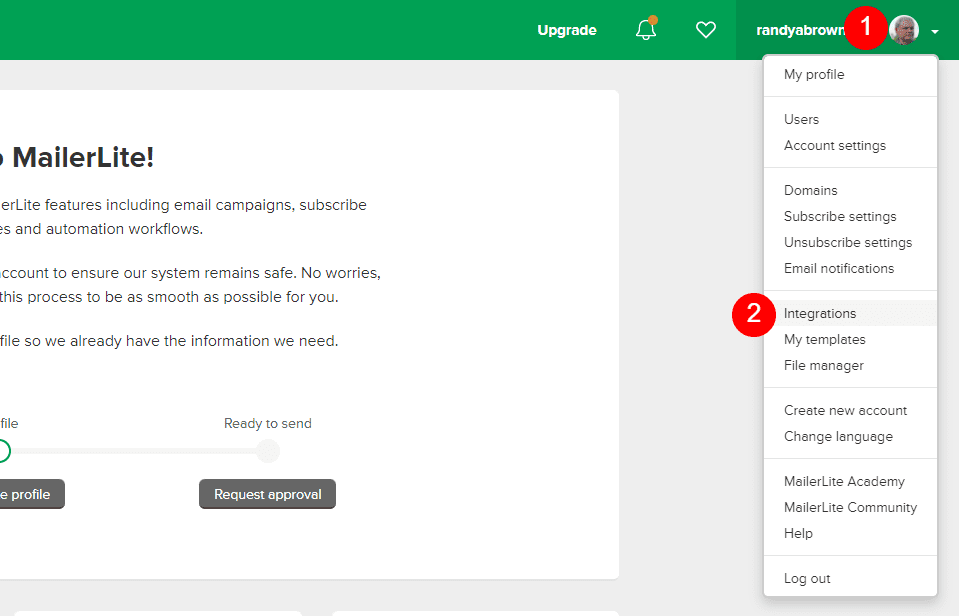Image resolution: width=959 pixels, height=616 pixels.
Task: Select the highlighted Integrations option
Action: click(820, 313)
